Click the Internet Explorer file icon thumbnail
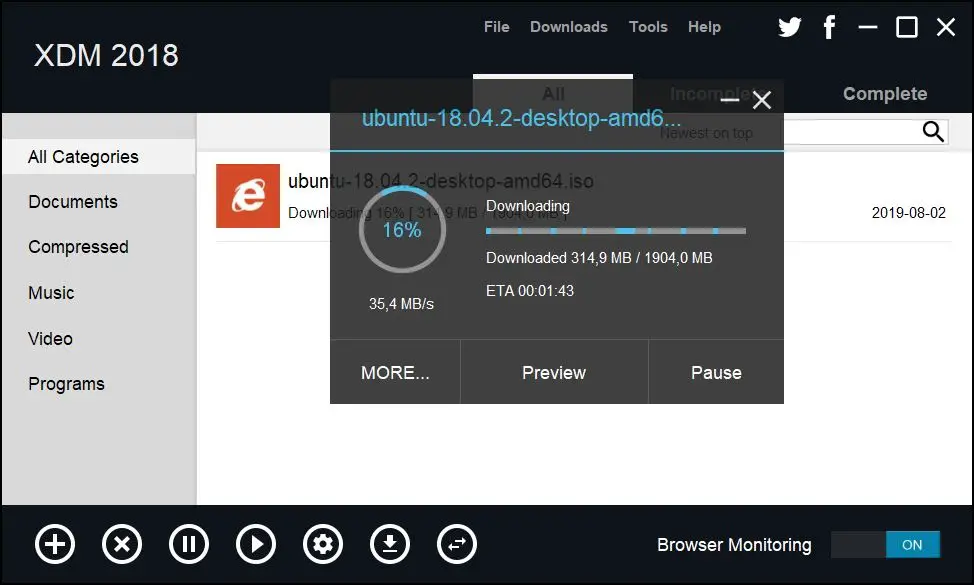The height and width of the screenshot is (585, 974). coord(248,196)
